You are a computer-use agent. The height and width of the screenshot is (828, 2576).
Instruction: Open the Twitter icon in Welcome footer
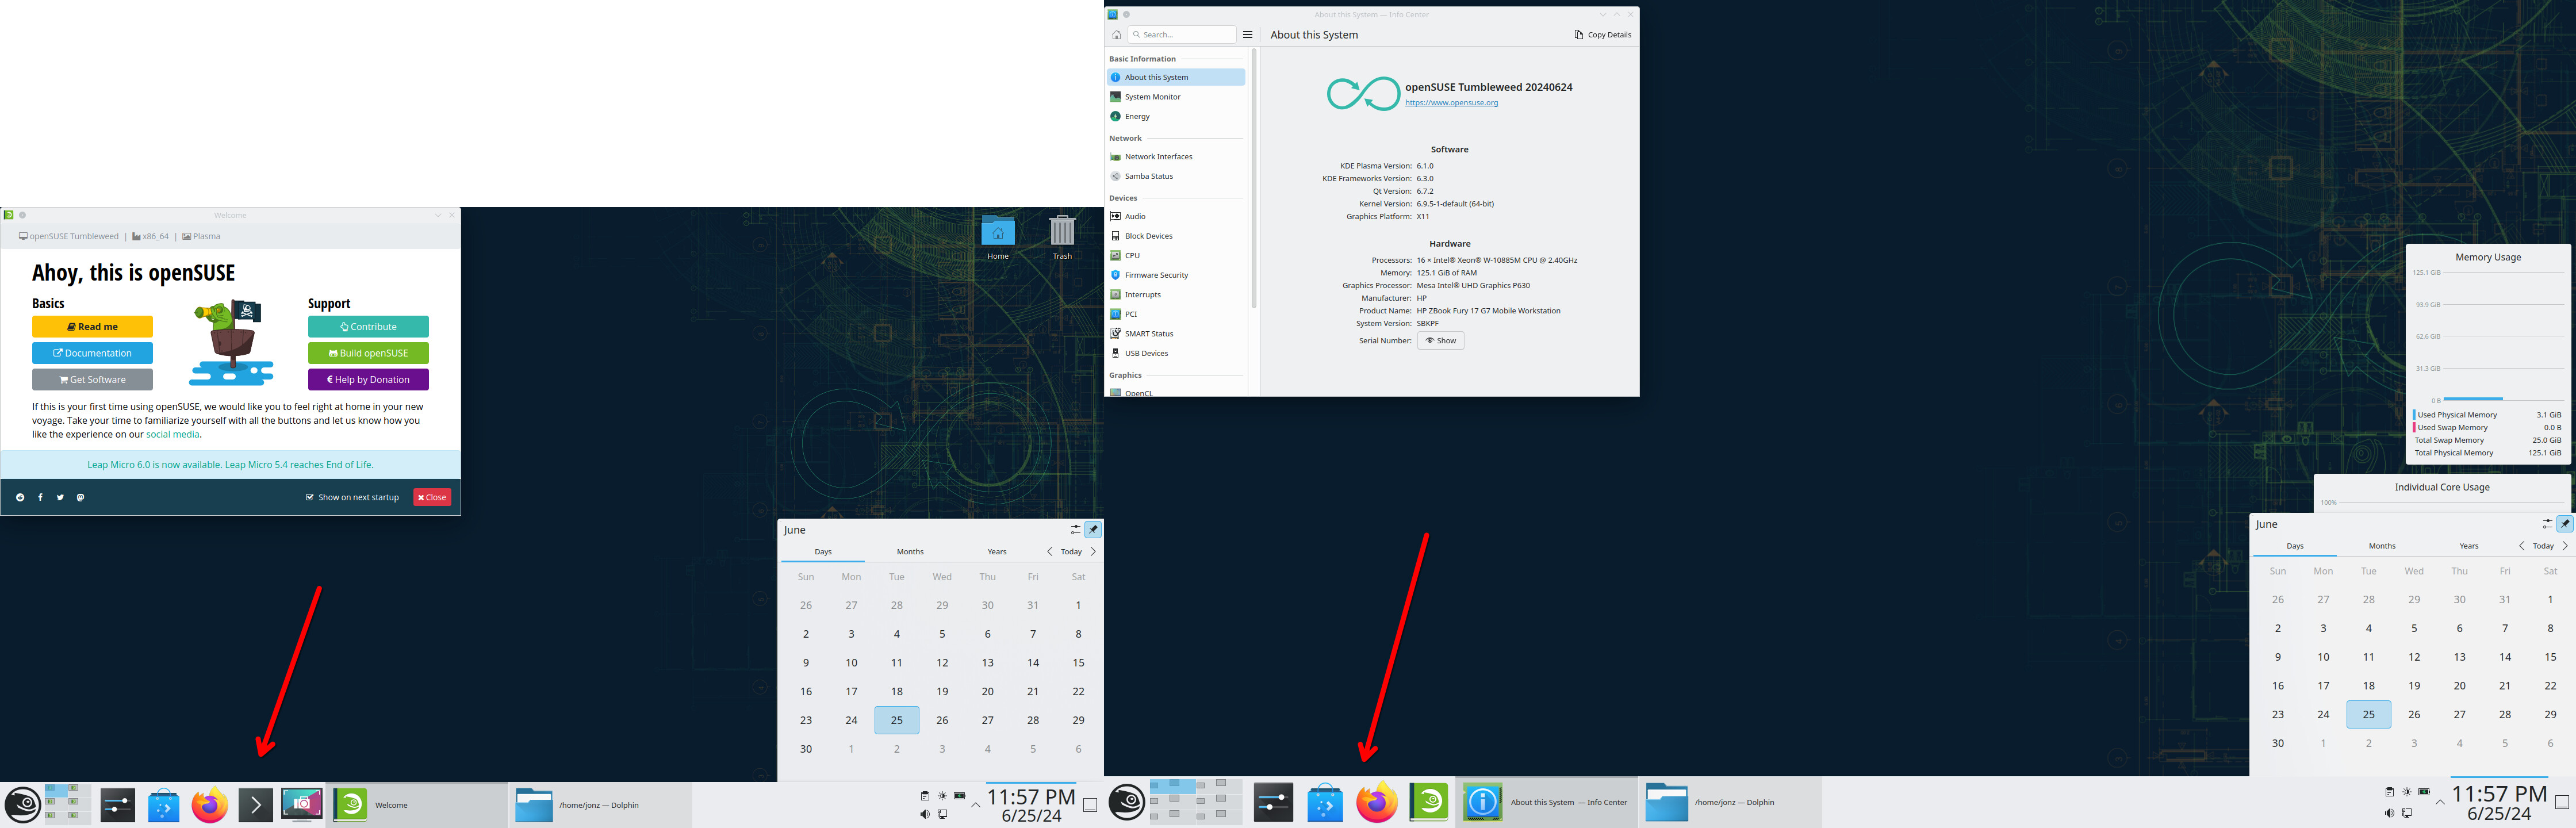60,497
